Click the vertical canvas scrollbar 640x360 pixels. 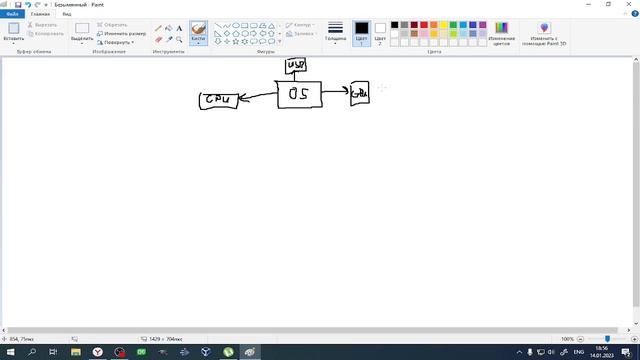click(636, 184)
